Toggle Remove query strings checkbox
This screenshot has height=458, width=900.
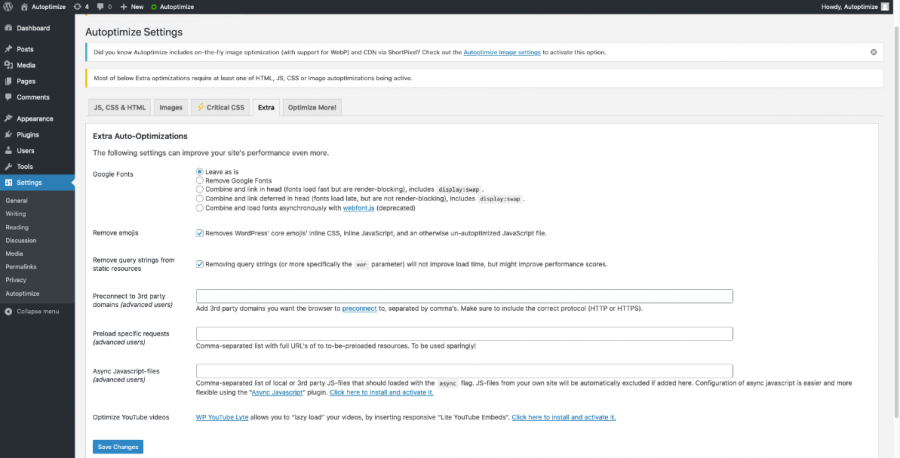click(x=200, y=264)
